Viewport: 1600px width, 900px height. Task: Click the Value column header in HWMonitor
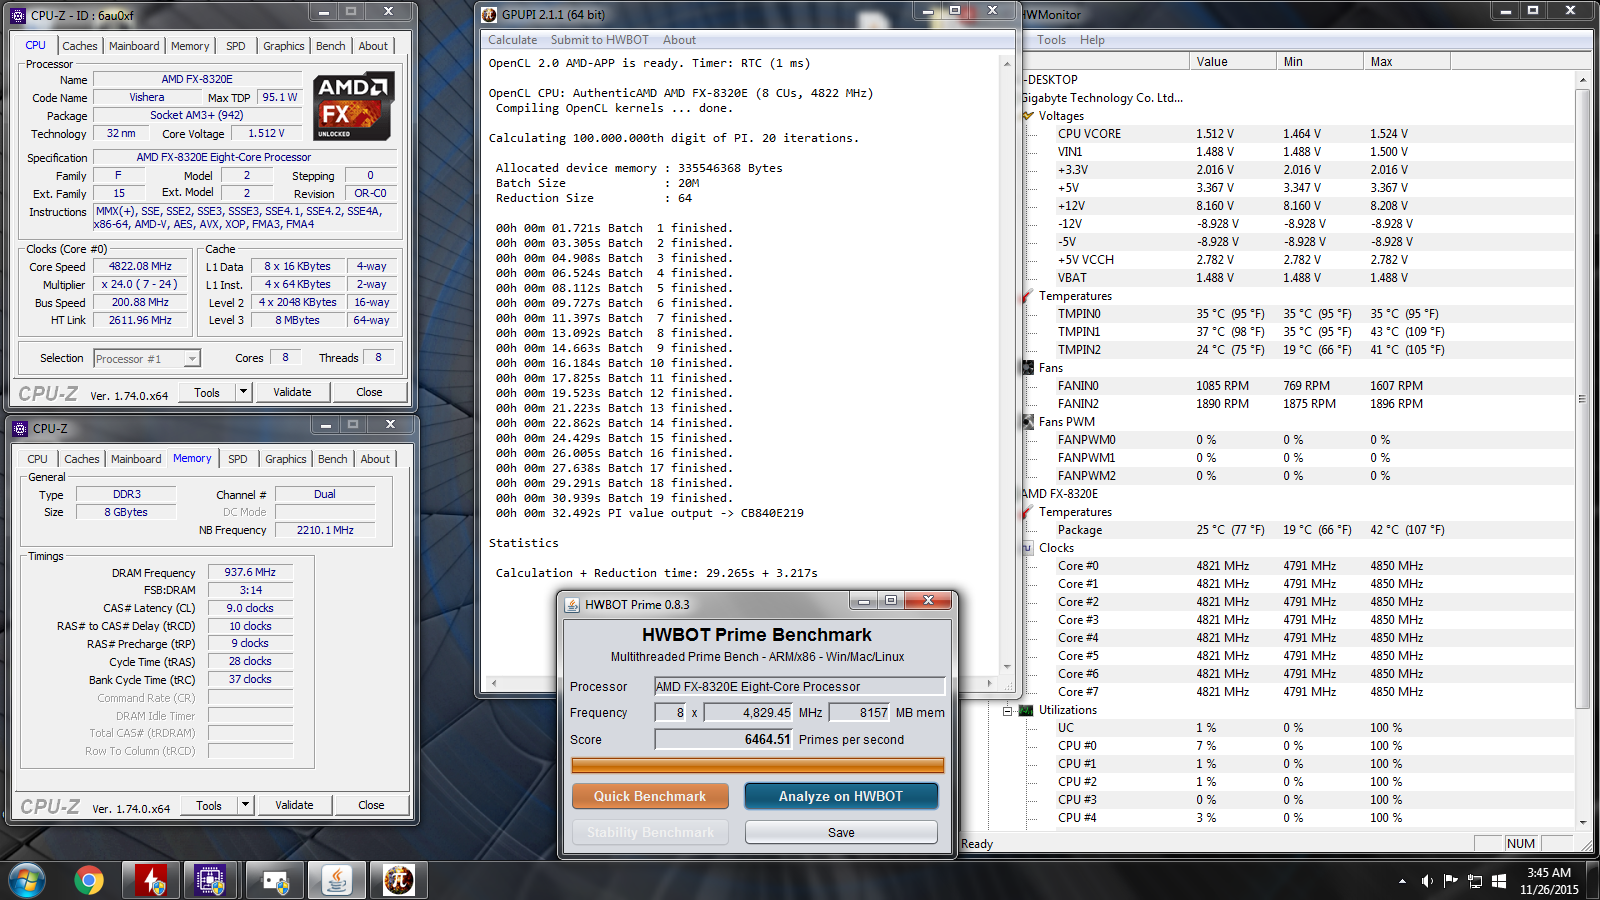coord(1233,62)
